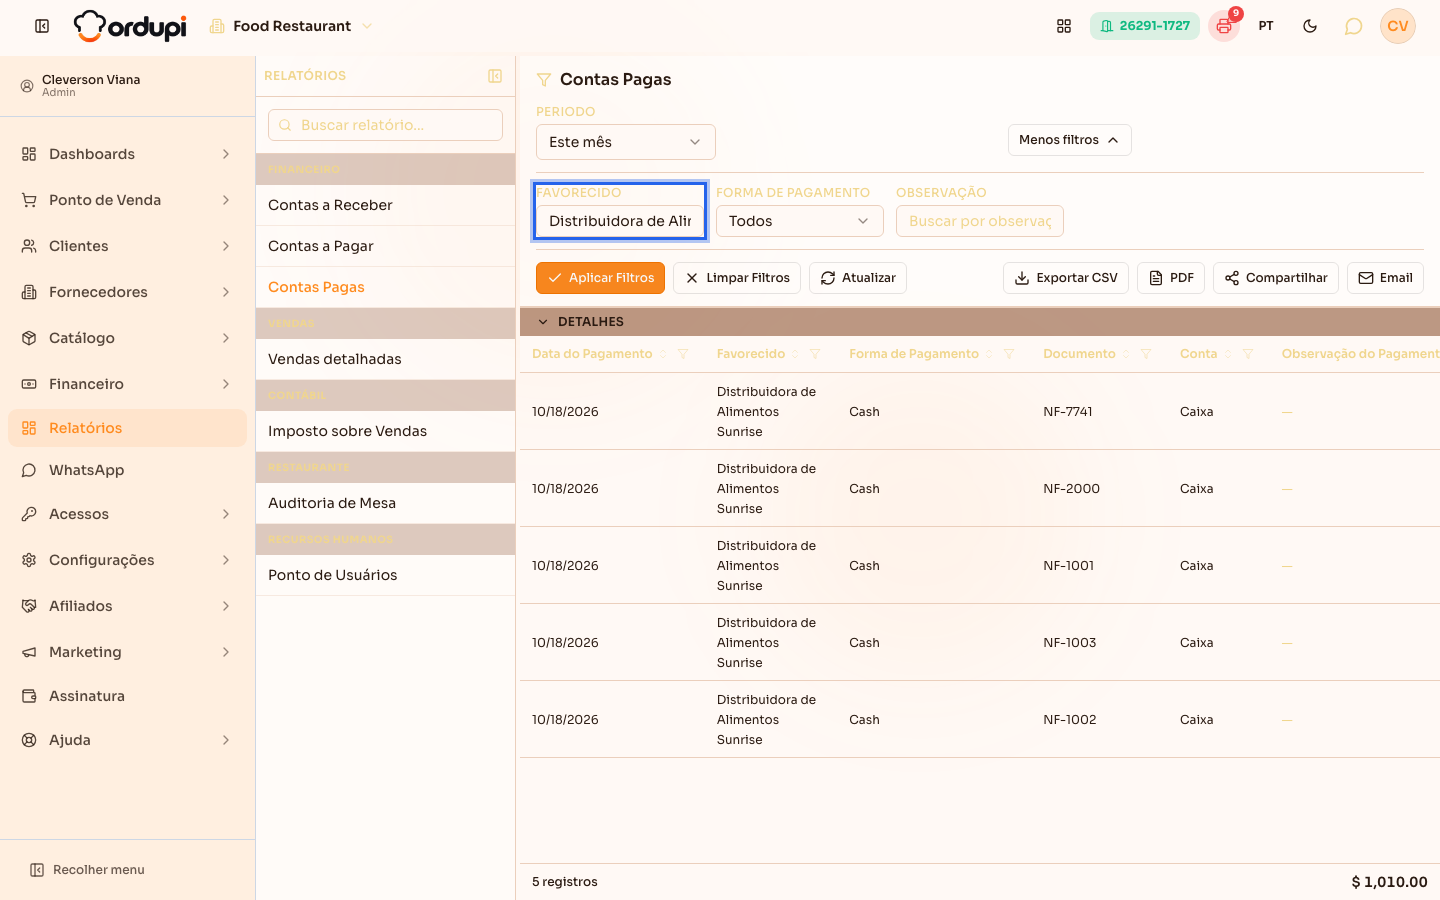This screenshot has width=1440, height=900.
Task: Open Forma de Pagamento dropdown
Action: tap(800, 221)
